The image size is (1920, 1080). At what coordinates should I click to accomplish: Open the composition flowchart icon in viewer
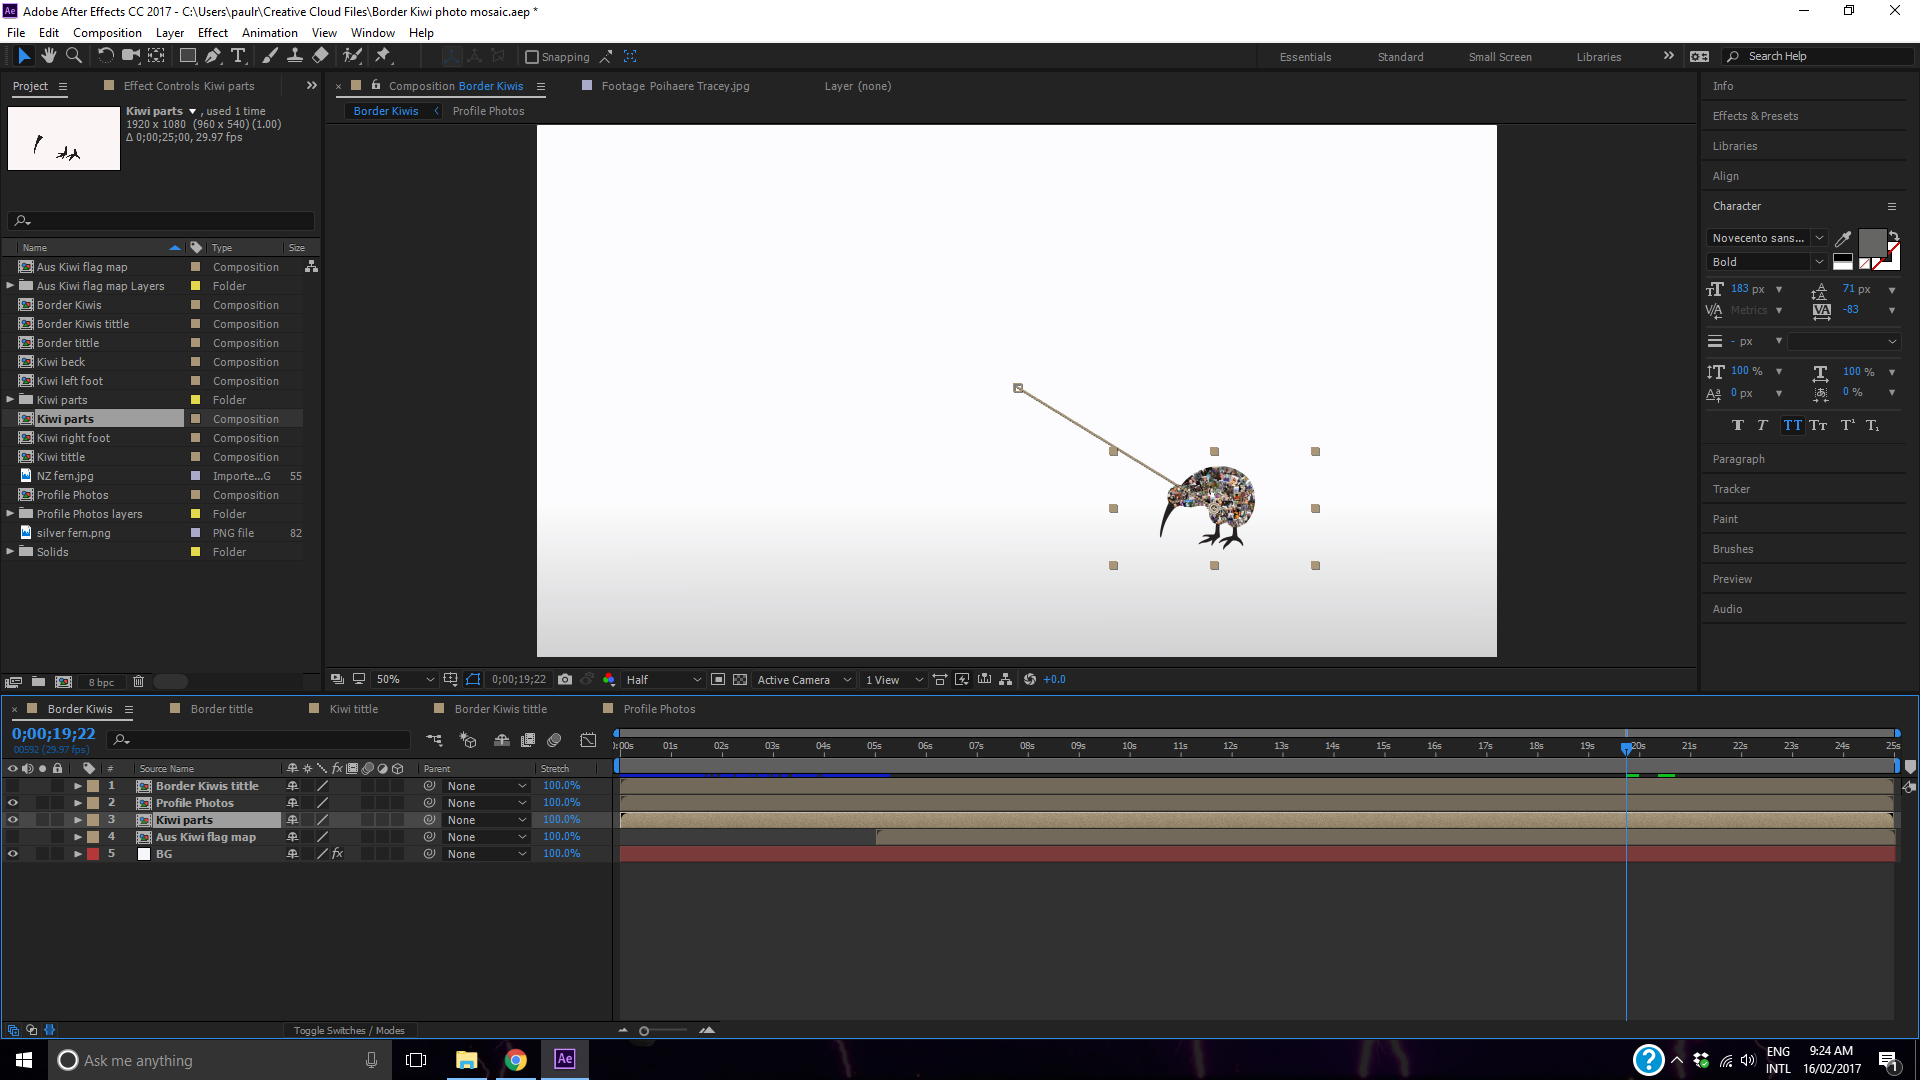(x=1006, y=680)
